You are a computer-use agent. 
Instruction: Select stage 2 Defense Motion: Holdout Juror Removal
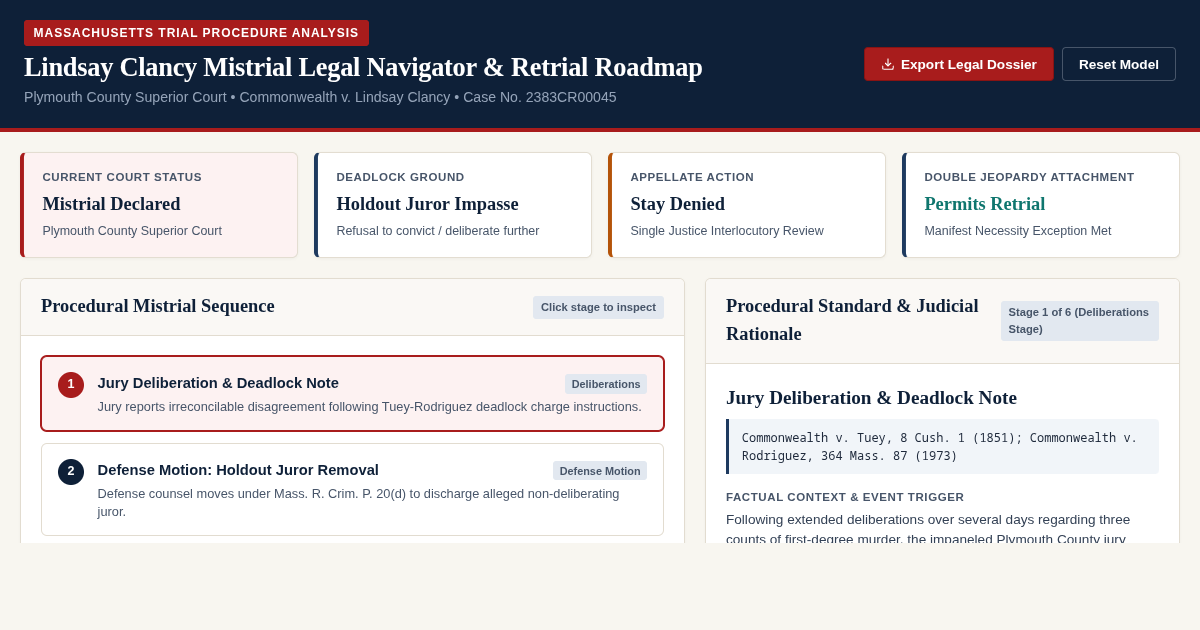tap(352, 489)
